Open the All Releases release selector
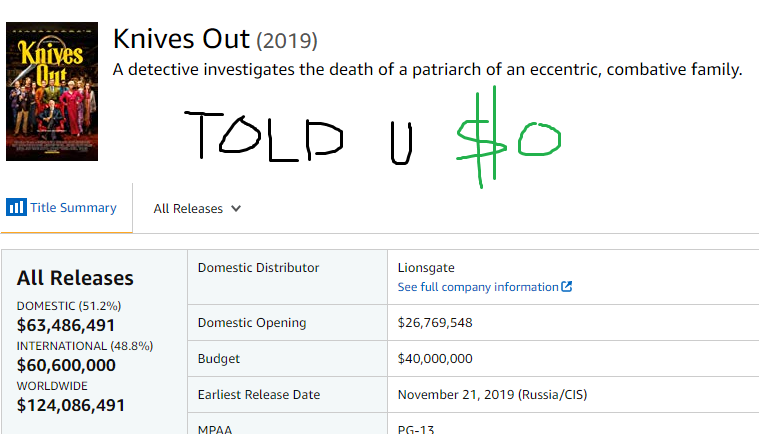The width and height of the screenshot is (759, 434). (x=197, y=209)
